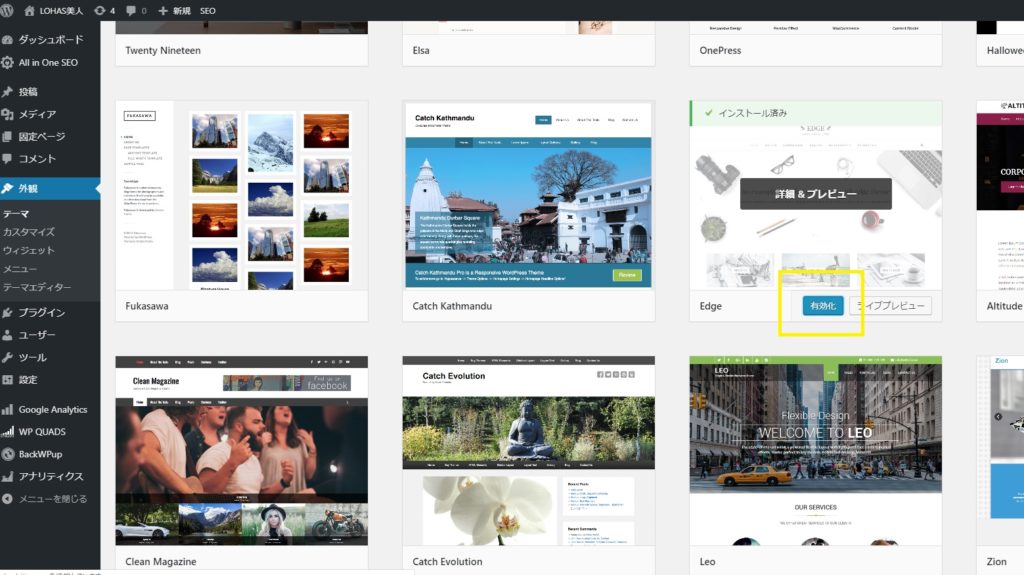Collapse sidebar via メニューを閉じる arrow icon
Image resolution: width=1024 pixels, height=575 pixels.
pyautogui.click(x=8, y=499)
